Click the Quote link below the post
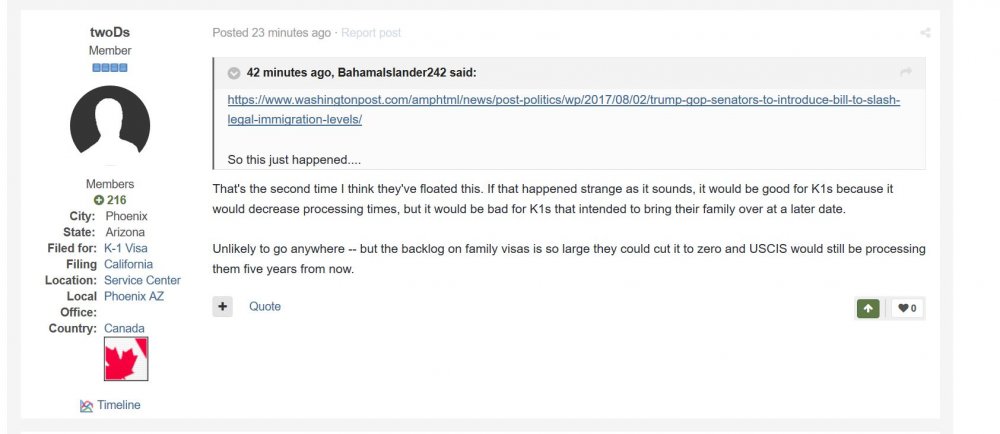The height and width of the screenshot is (434, 1000). (x=265, y=307)
